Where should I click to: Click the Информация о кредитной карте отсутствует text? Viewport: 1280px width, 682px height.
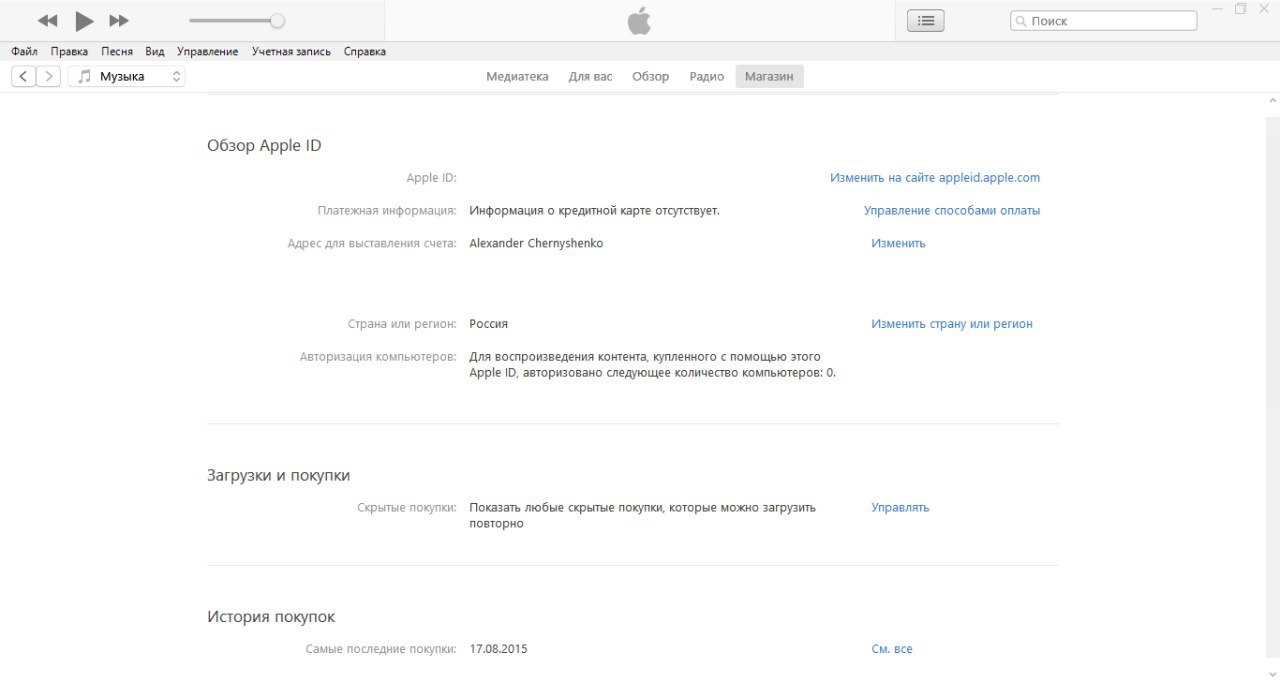click(595, 211)
